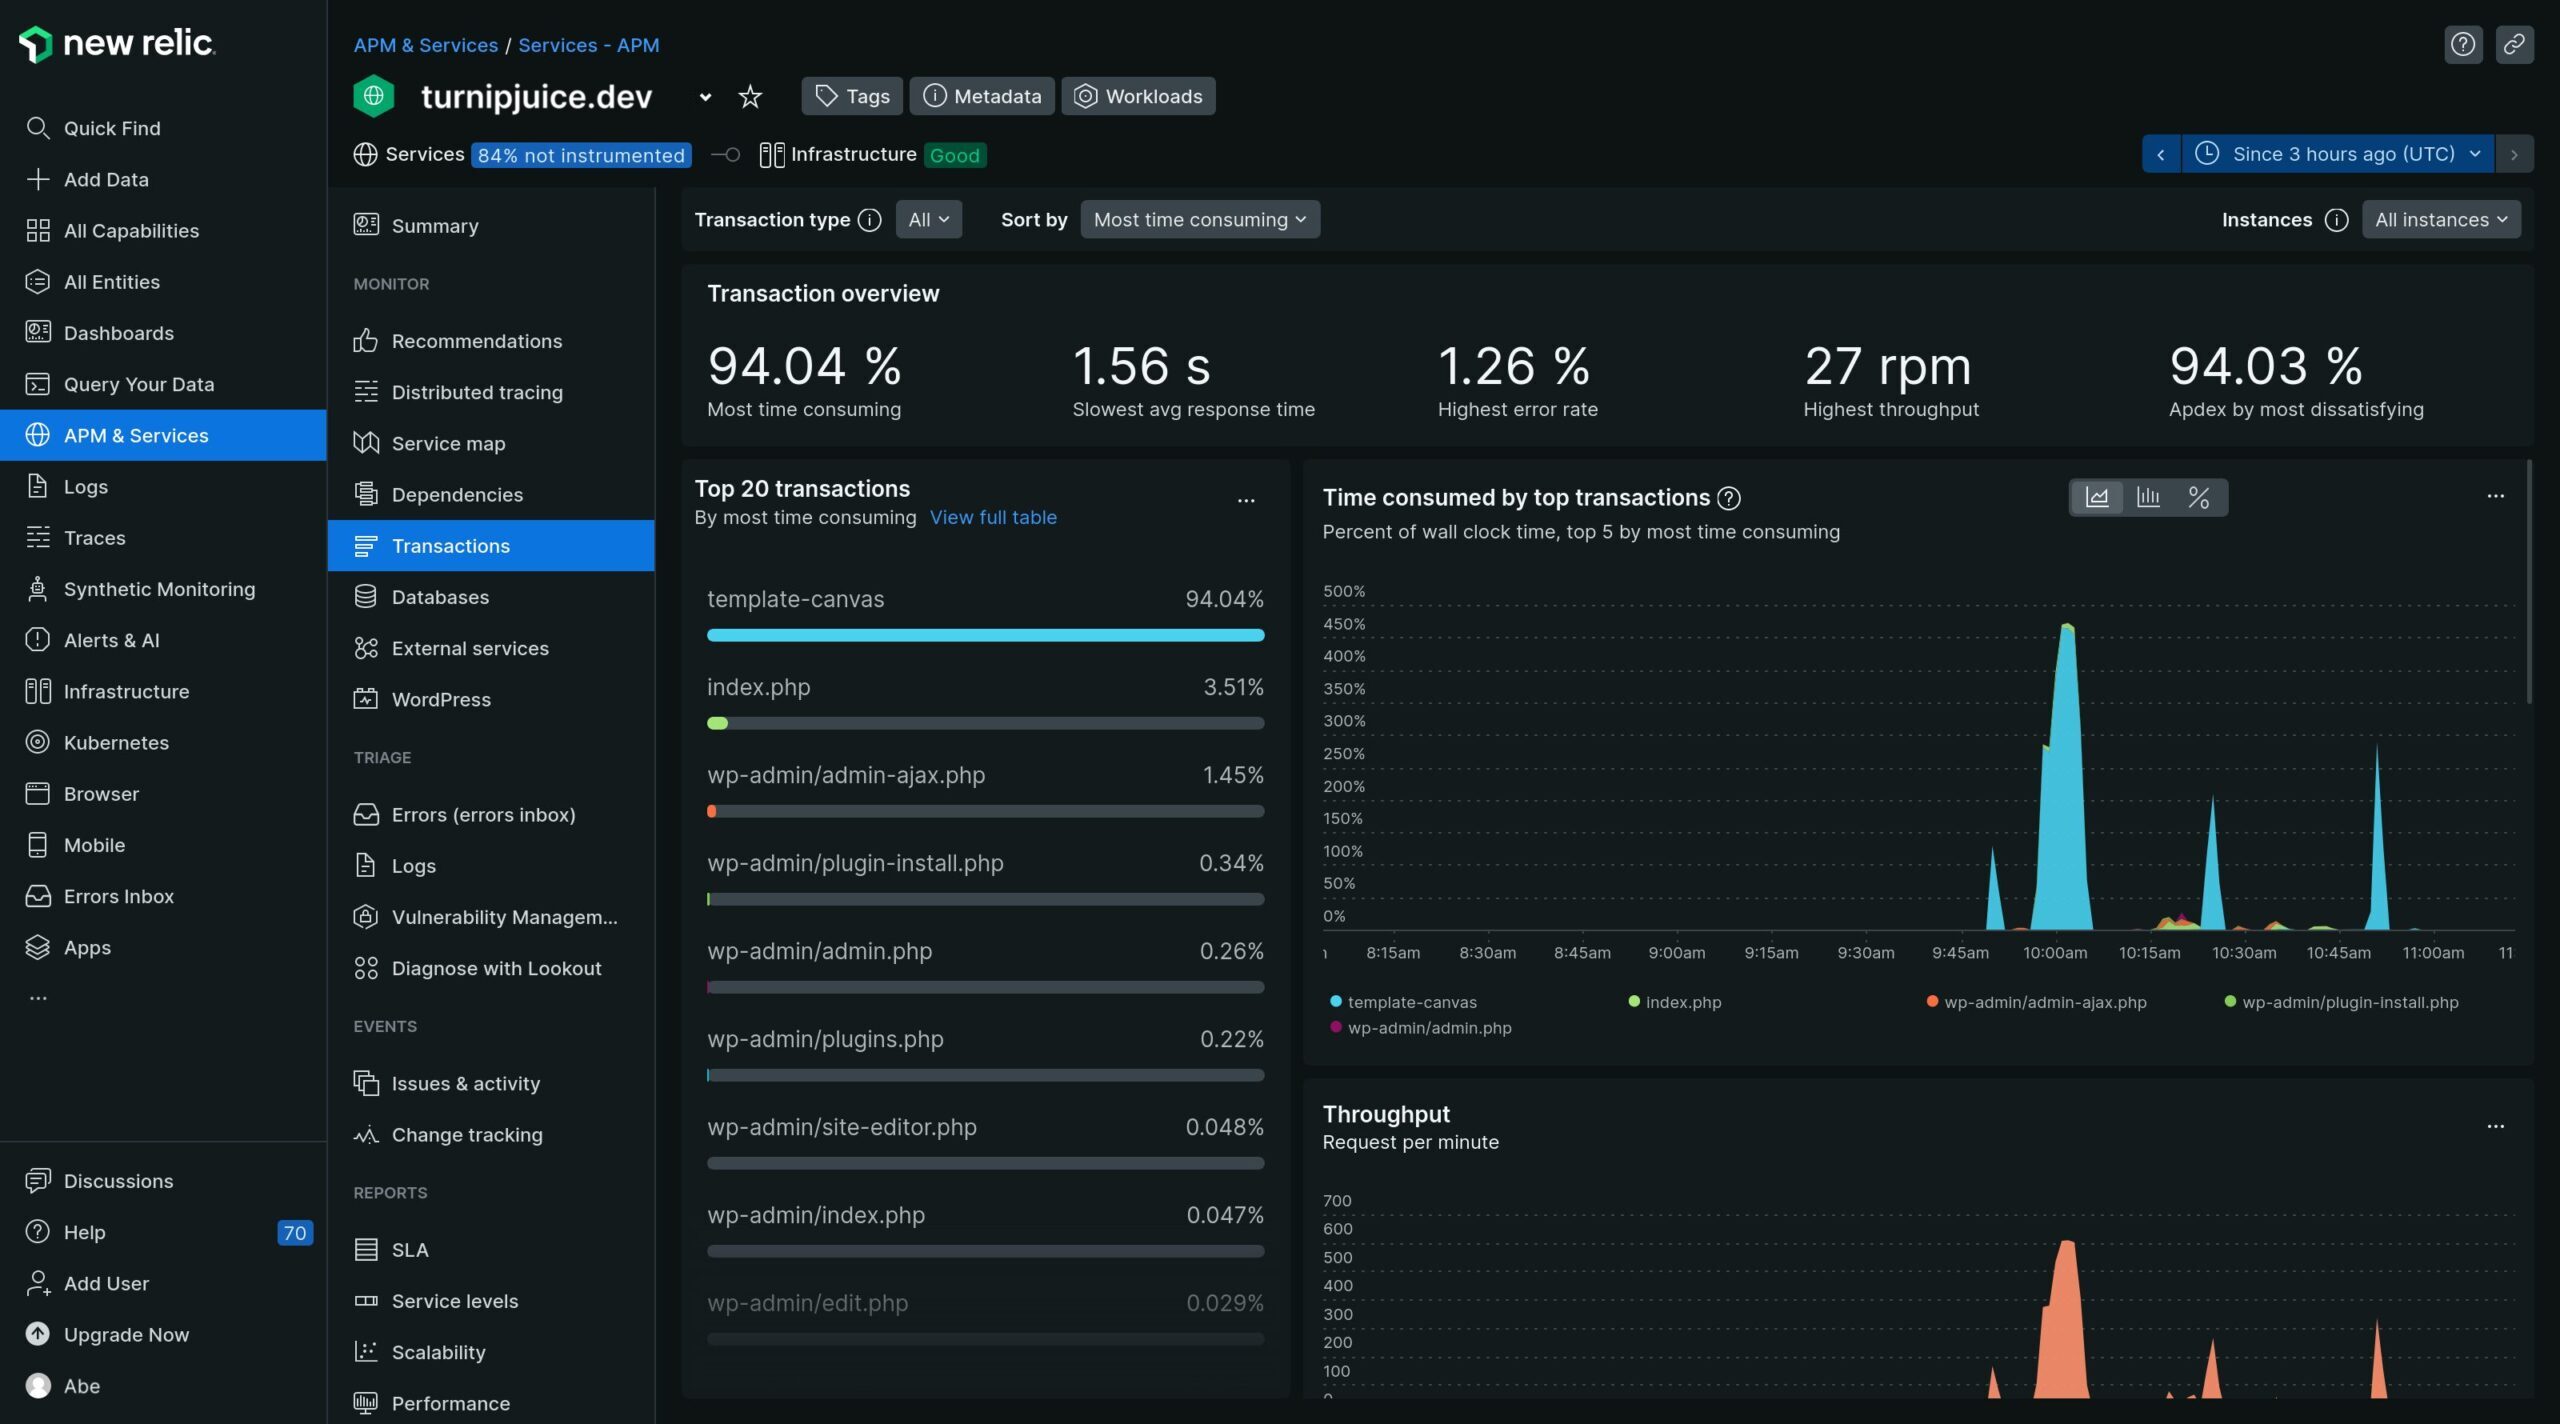This screenshot has height=1424, width=2560.
Task: Click the Help notification count 70
Action: [295, 1233]
